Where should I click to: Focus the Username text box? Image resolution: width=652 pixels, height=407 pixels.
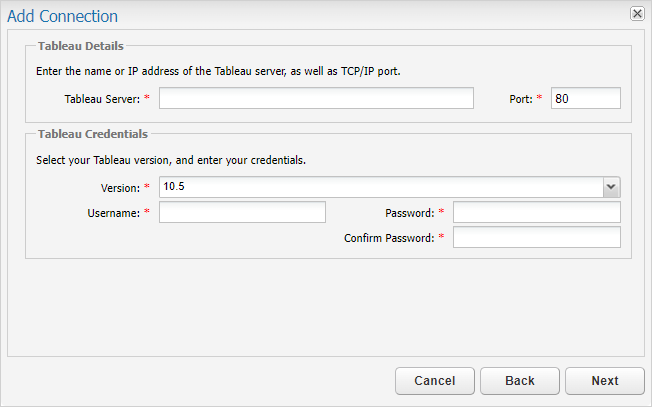242,212
